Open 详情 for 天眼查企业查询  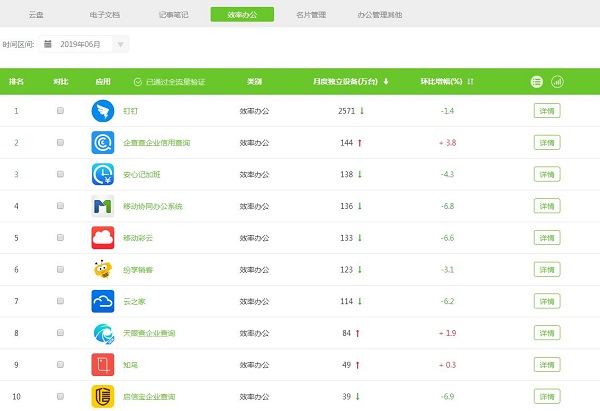pyautogui.click(x=547, y=333)
